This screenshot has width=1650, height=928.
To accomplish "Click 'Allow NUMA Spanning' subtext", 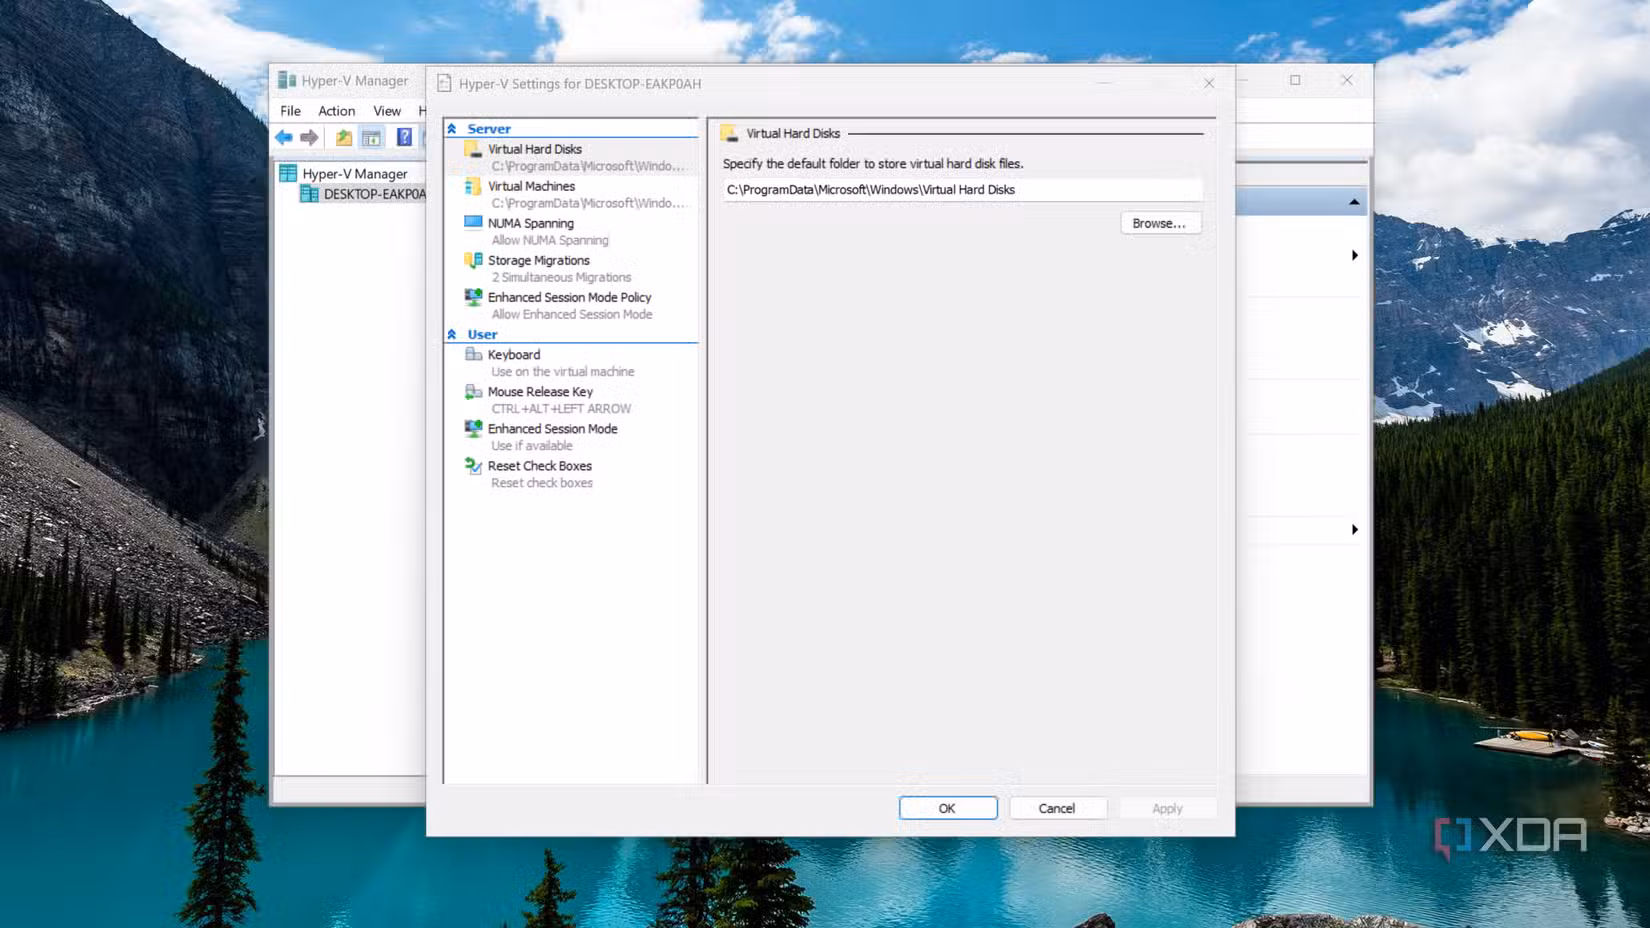I will pos(550,240).
